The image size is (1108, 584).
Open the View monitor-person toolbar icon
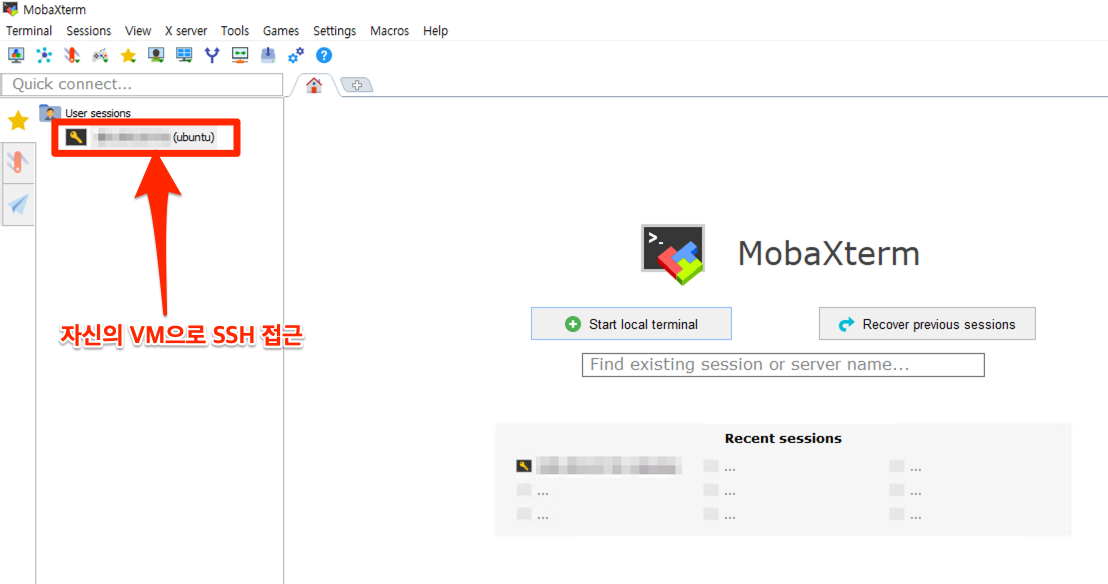[x=156, y=55]
